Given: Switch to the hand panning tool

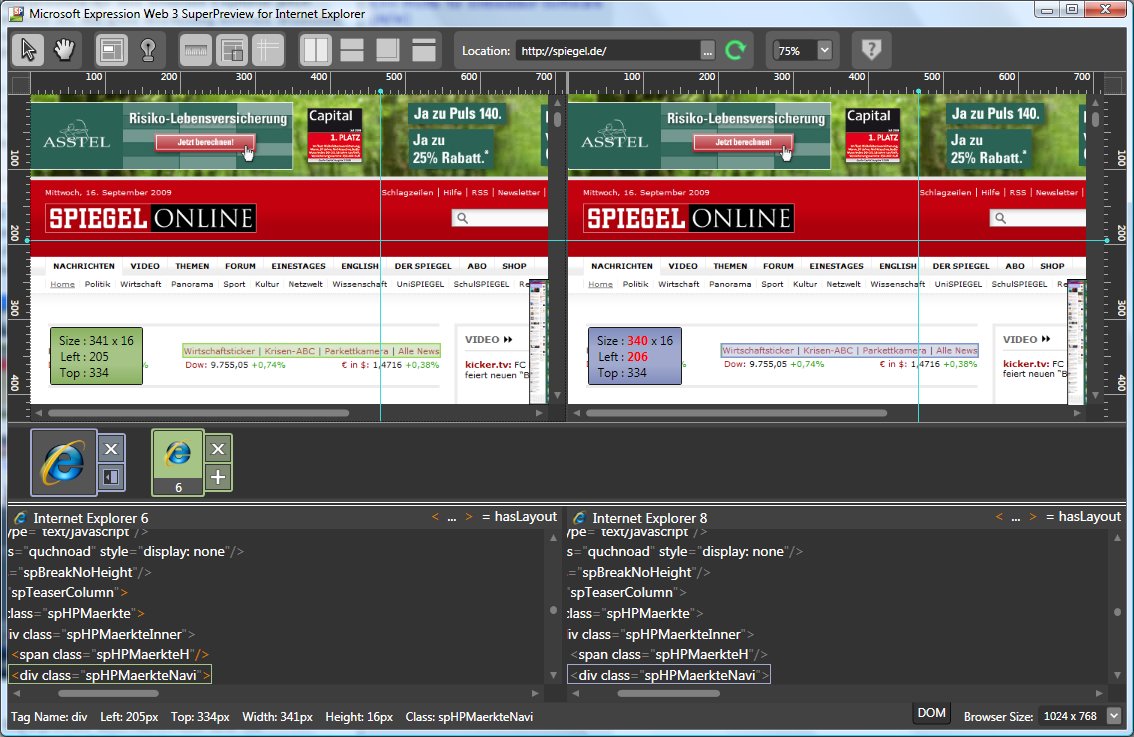Looking at the screenshot, I should (64, 50).
